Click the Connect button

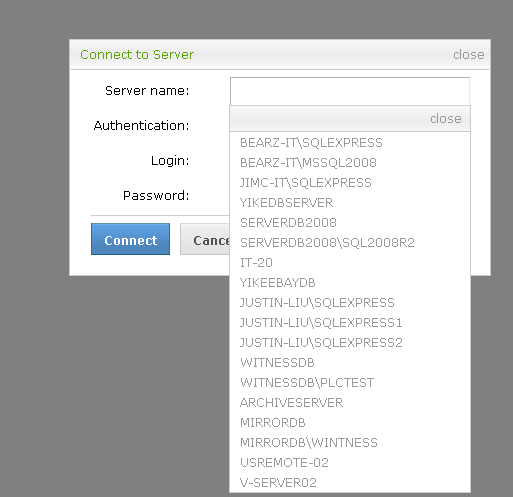(130, 239)
